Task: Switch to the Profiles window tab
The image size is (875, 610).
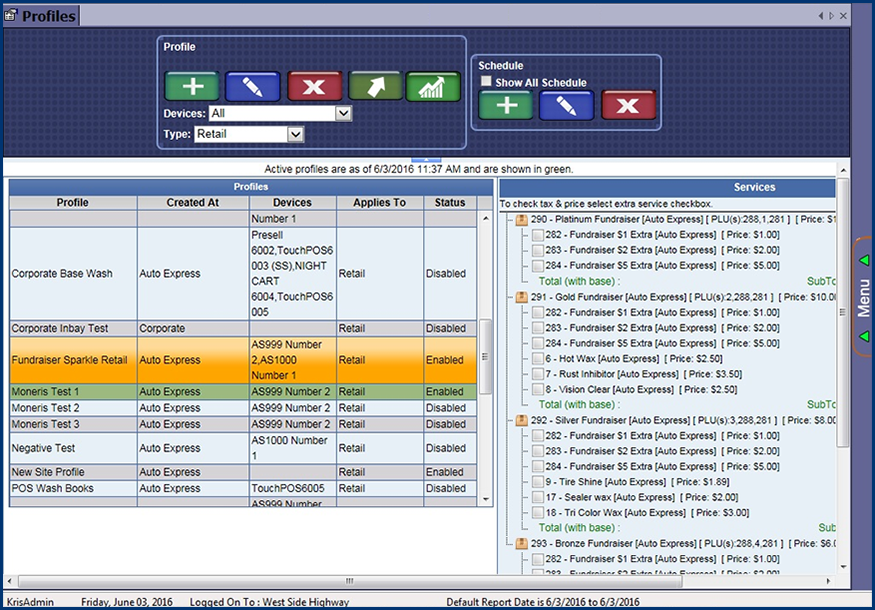Action: [x=41, y=16]
